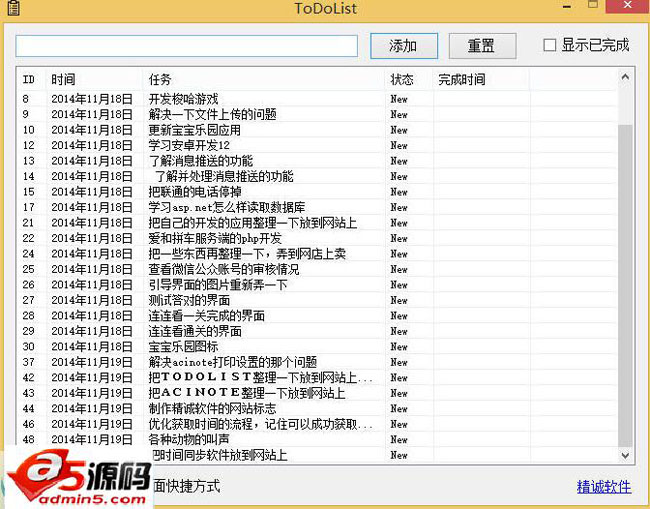Minimize the ToDoList window
This screenshot has width=650, height=509.
click(567, 6)
